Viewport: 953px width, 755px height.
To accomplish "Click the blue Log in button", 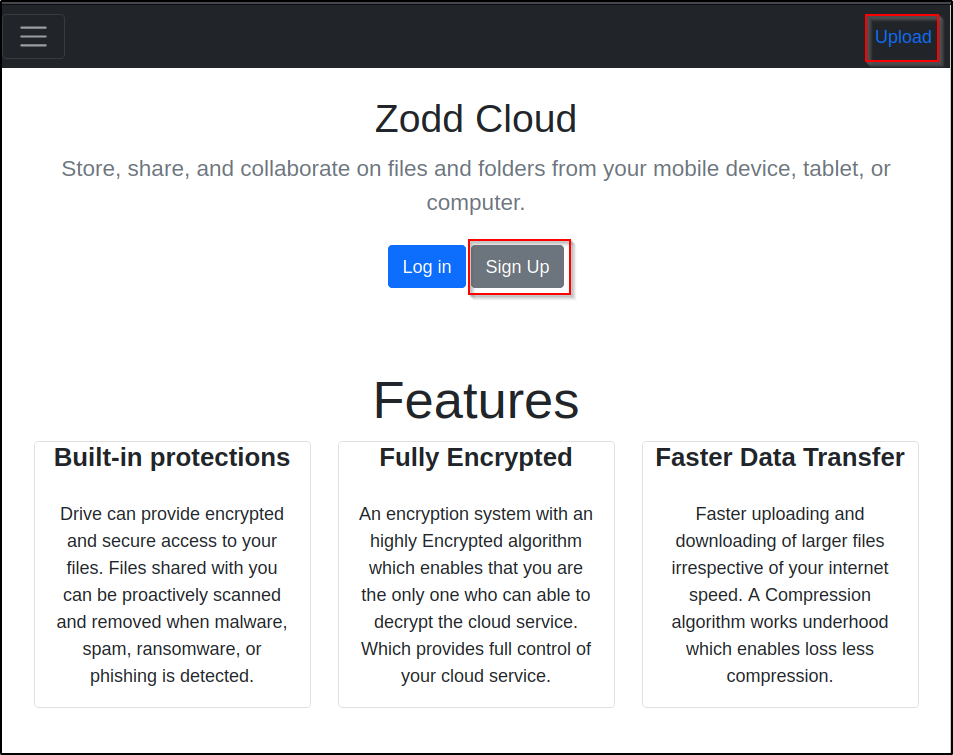I will (427, 267).
